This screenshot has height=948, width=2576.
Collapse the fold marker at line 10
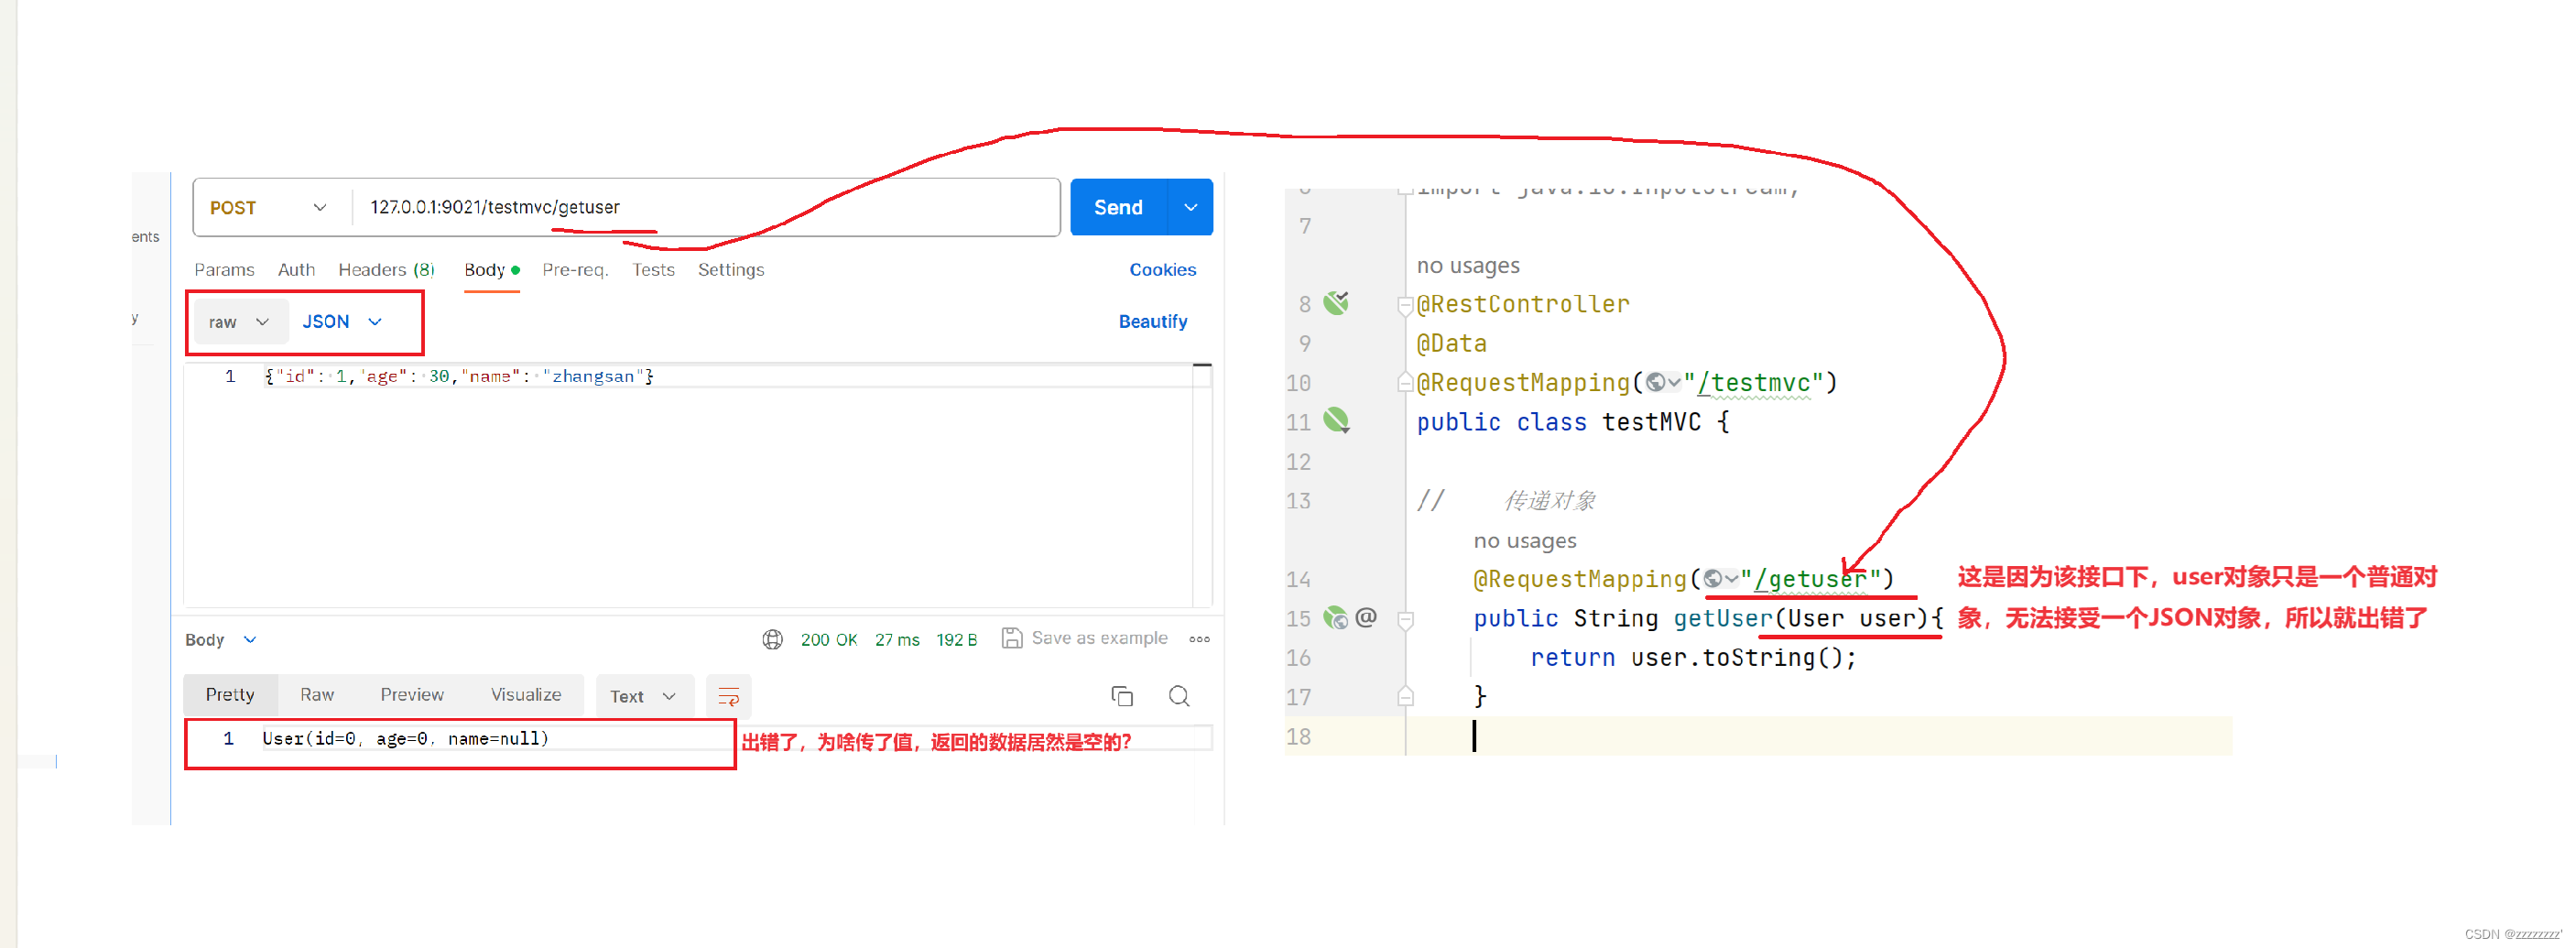(1405, 383)
